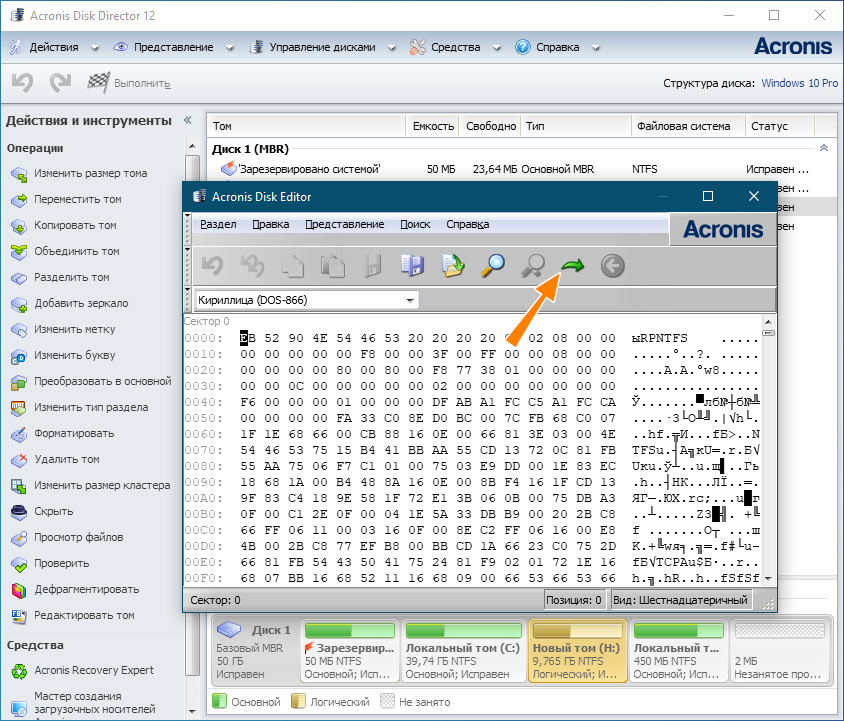The height and width of the screenshot is (721, 844).
Task: Click the gray back arrow icon
Action: (x=612, y=265)
